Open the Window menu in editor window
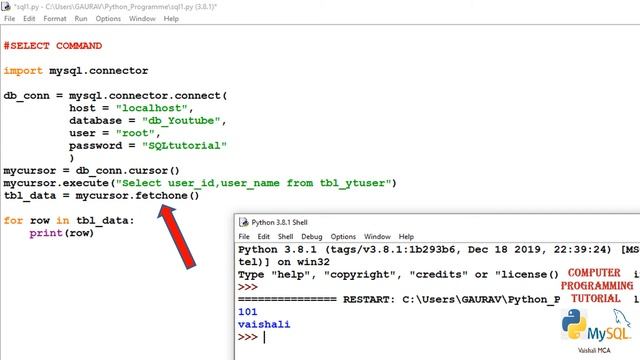The width and height of the screenshot is (640, 360). pyautogui.click(x=142, y=19)
